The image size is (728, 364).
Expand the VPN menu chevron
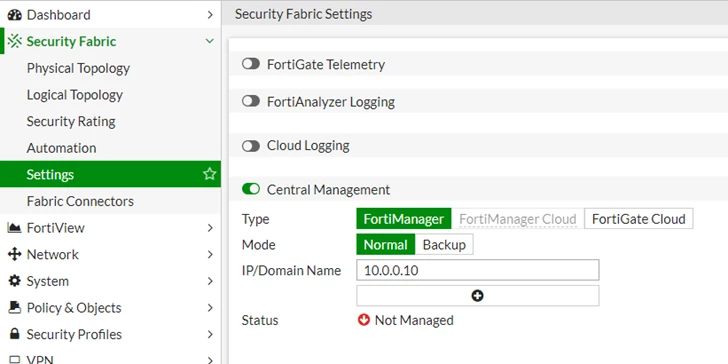[x=210, y=360]
